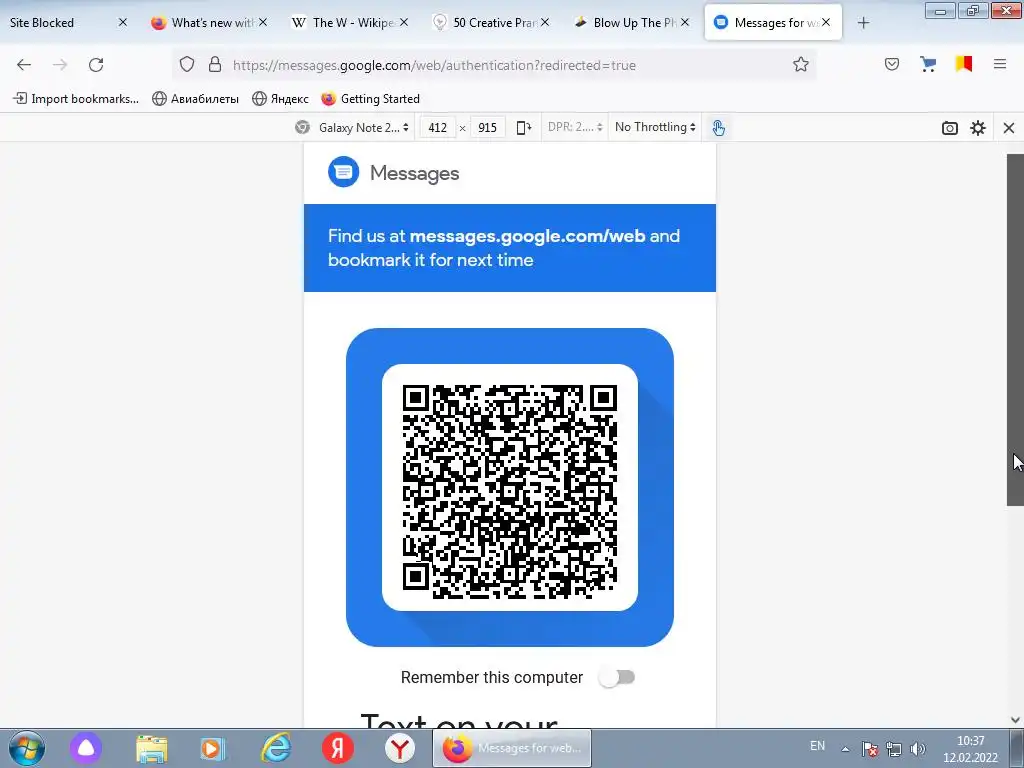Open the purple Alice assistant taskbar icon
This screenshot has width=1024, height=768.
tap(86, 748)
